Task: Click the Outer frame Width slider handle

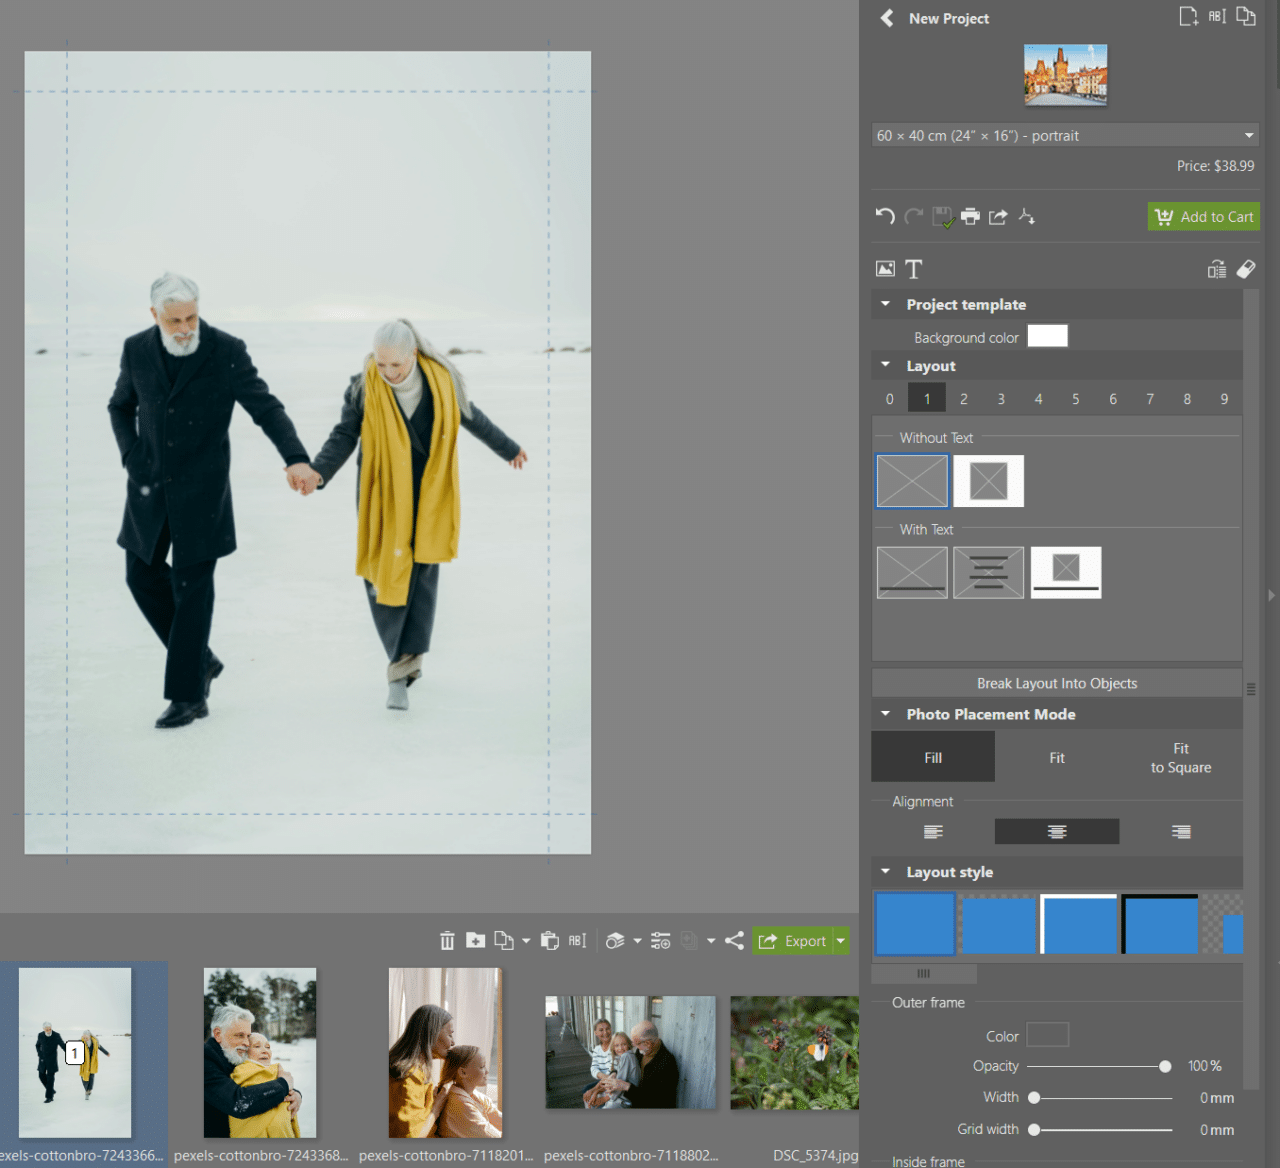Action: tap(1034, 1098)
